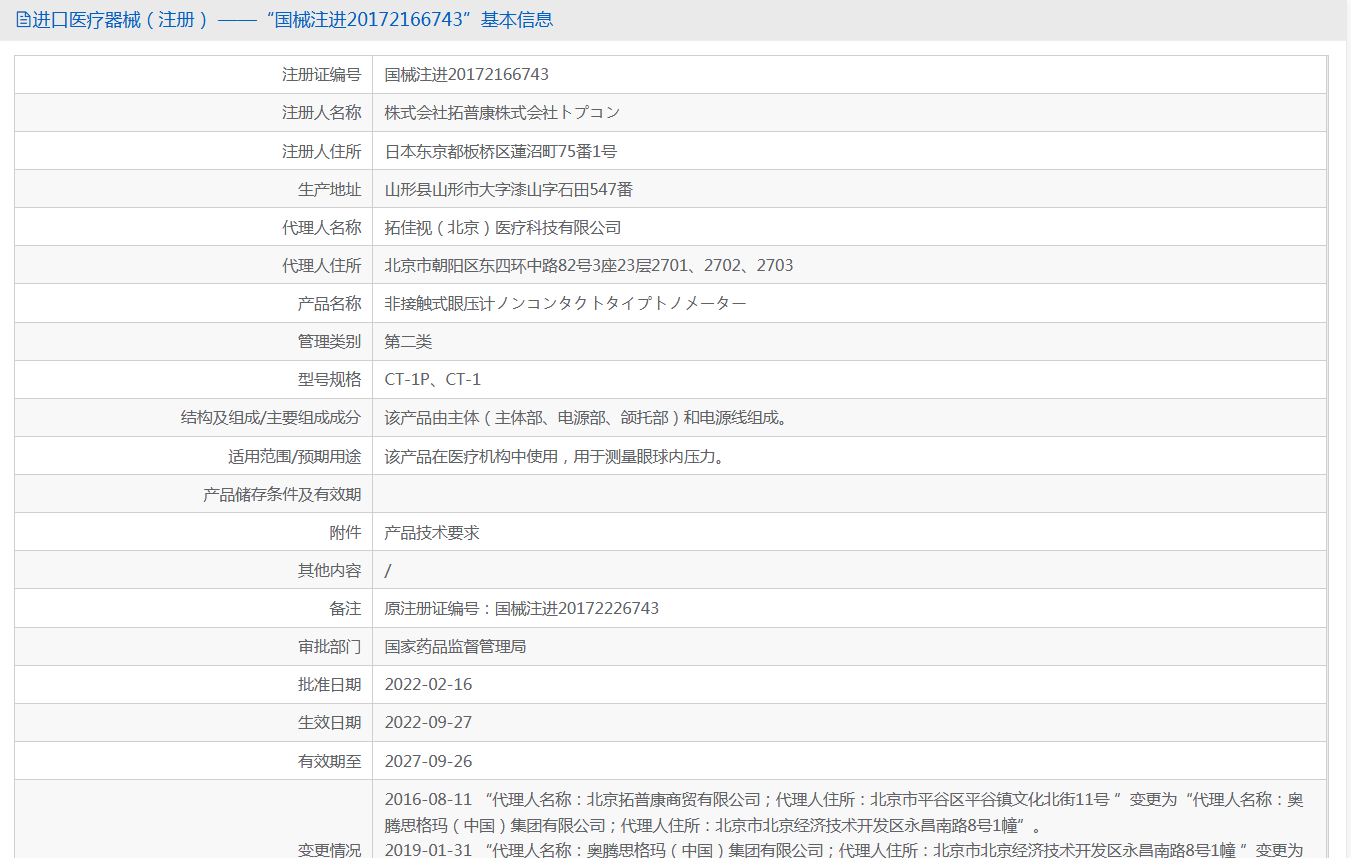1351x858 pixels.
Task: Click the label 注册人住所
Action: point(321,151)
